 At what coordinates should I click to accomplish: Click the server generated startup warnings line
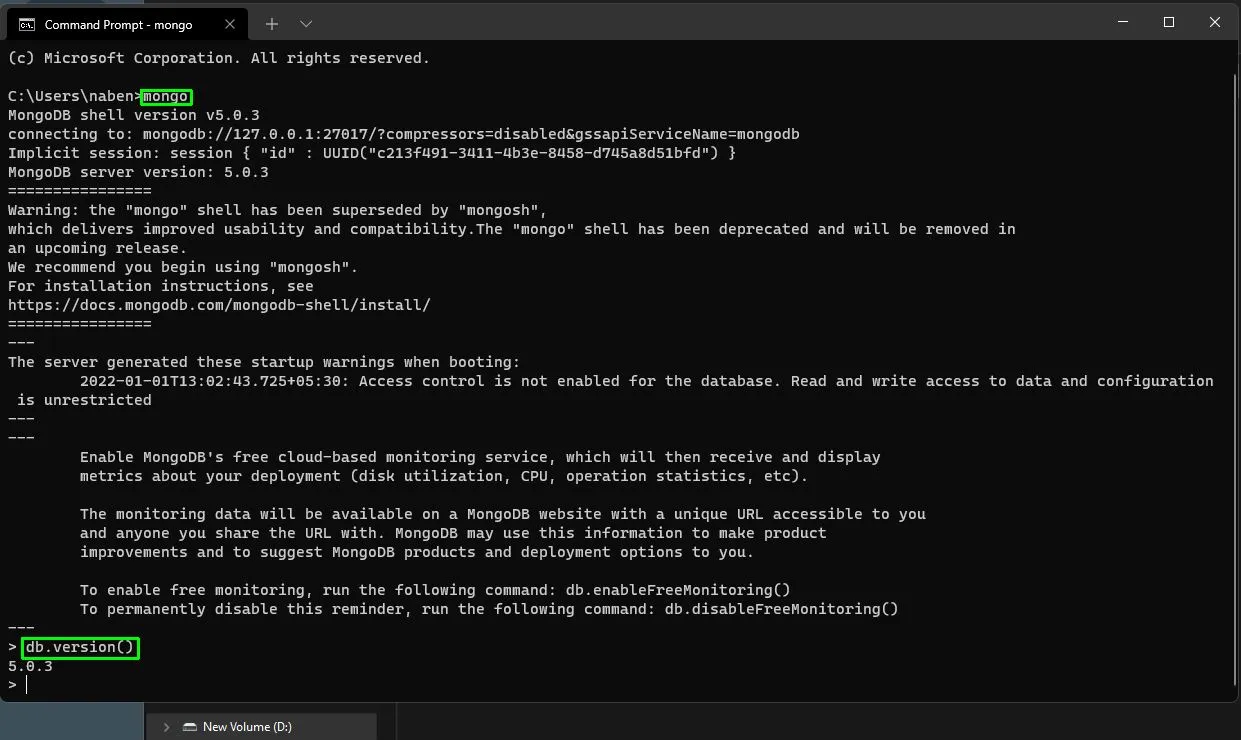(264, 362)
